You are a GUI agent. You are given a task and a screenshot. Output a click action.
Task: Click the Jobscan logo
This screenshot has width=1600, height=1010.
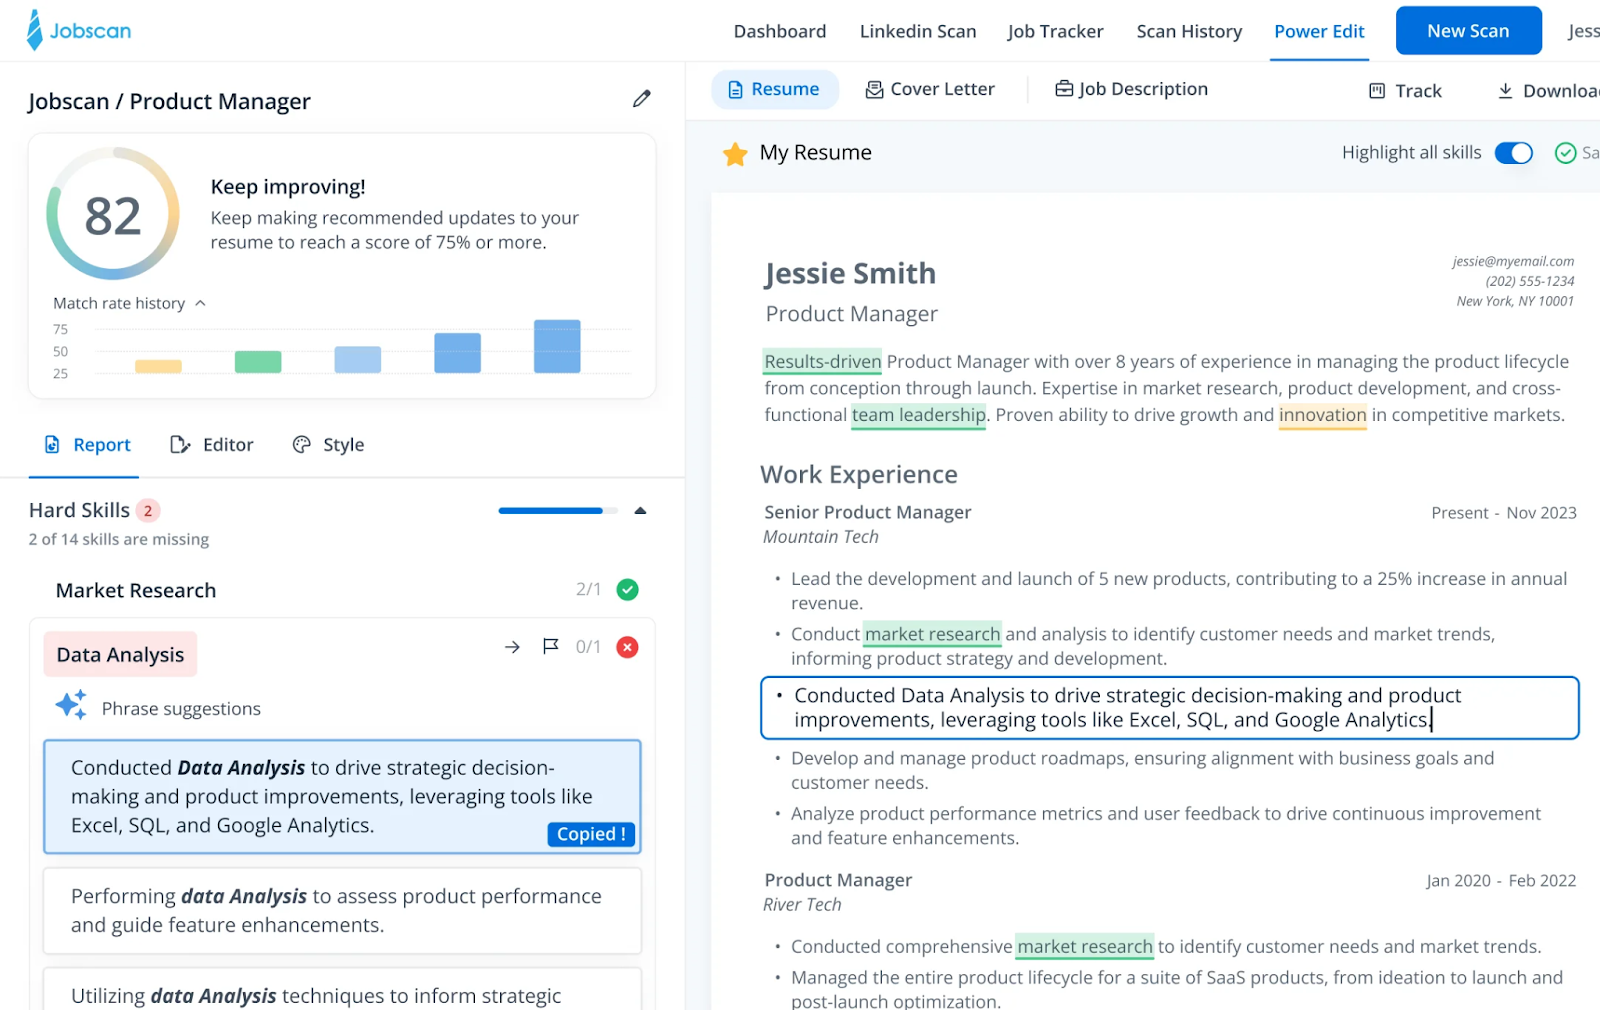[x=78, y=30]
